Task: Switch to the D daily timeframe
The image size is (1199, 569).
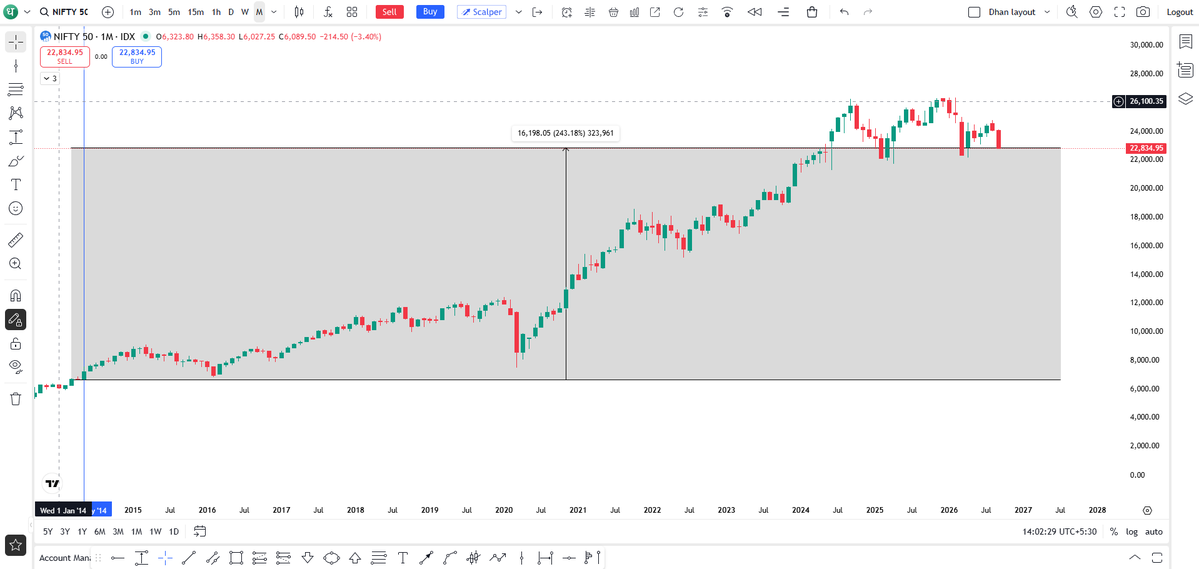Action: click(231, 12)
